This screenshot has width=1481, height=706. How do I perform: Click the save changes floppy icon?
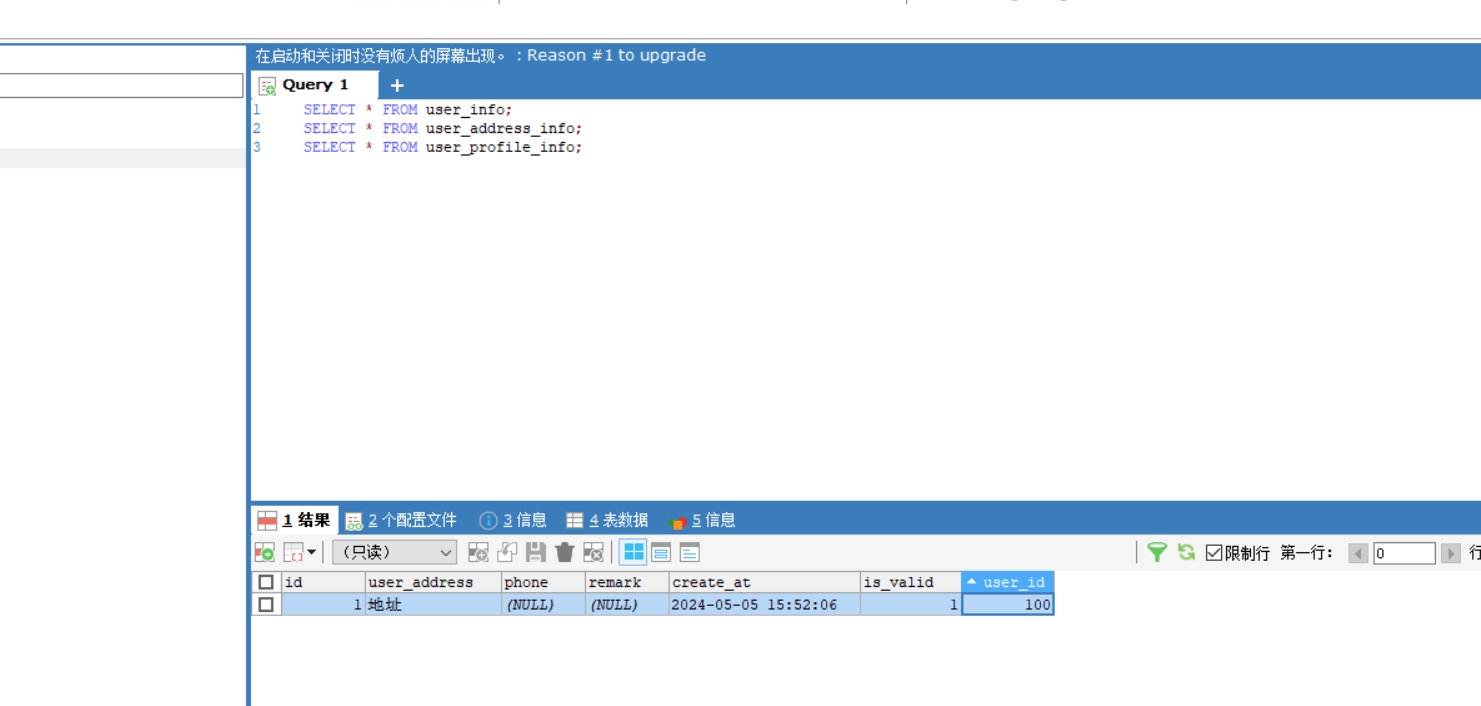536,552
